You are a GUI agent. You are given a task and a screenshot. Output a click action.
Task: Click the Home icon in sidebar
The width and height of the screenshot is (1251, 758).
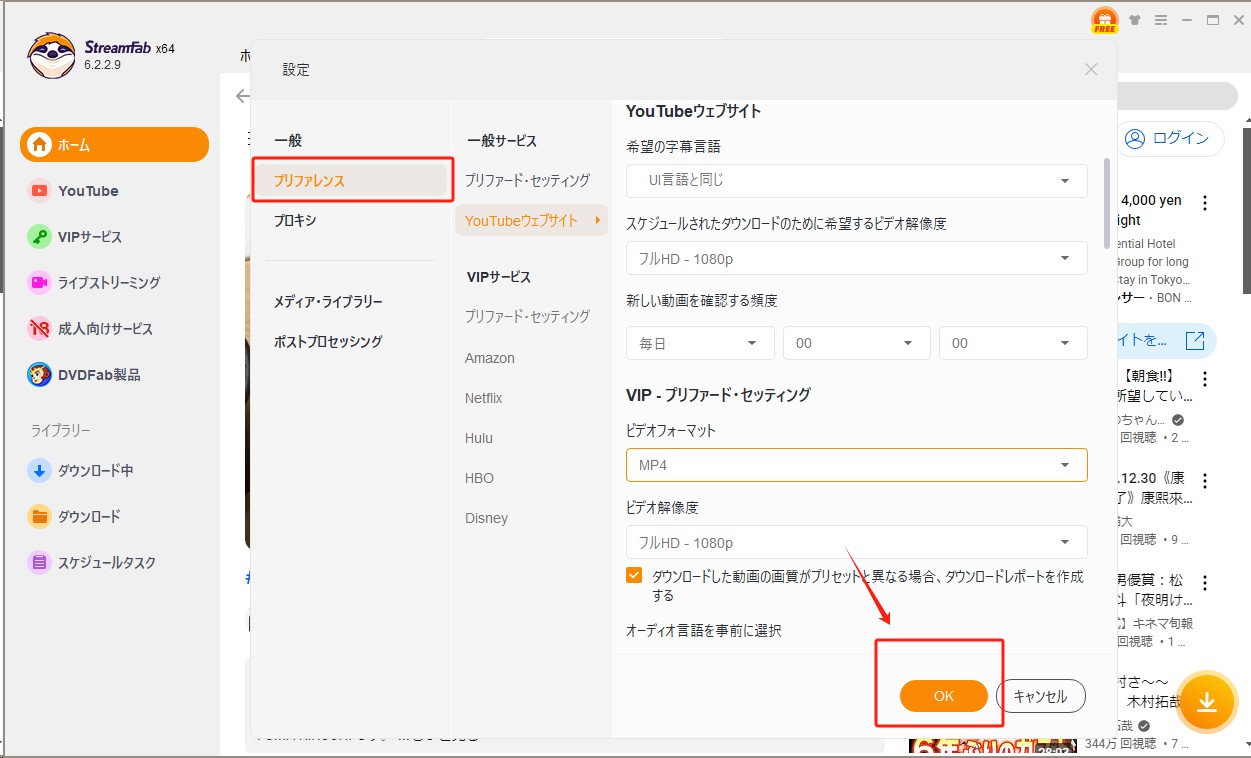click(40, 145)
